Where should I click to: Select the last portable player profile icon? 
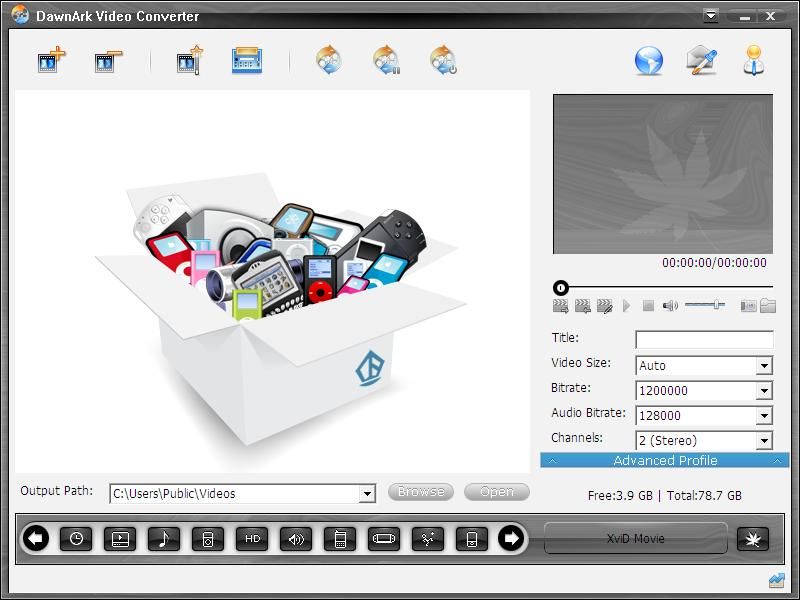tap(471, 539)
